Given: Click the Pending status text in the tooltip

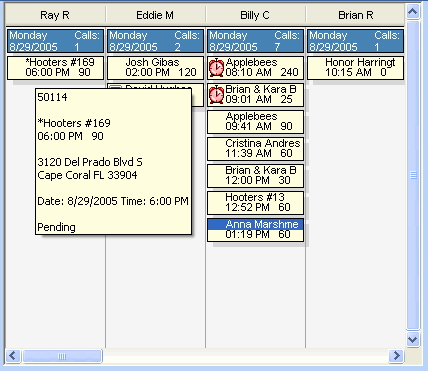Looking at the screenshot, I should click(x=56, y=227).
